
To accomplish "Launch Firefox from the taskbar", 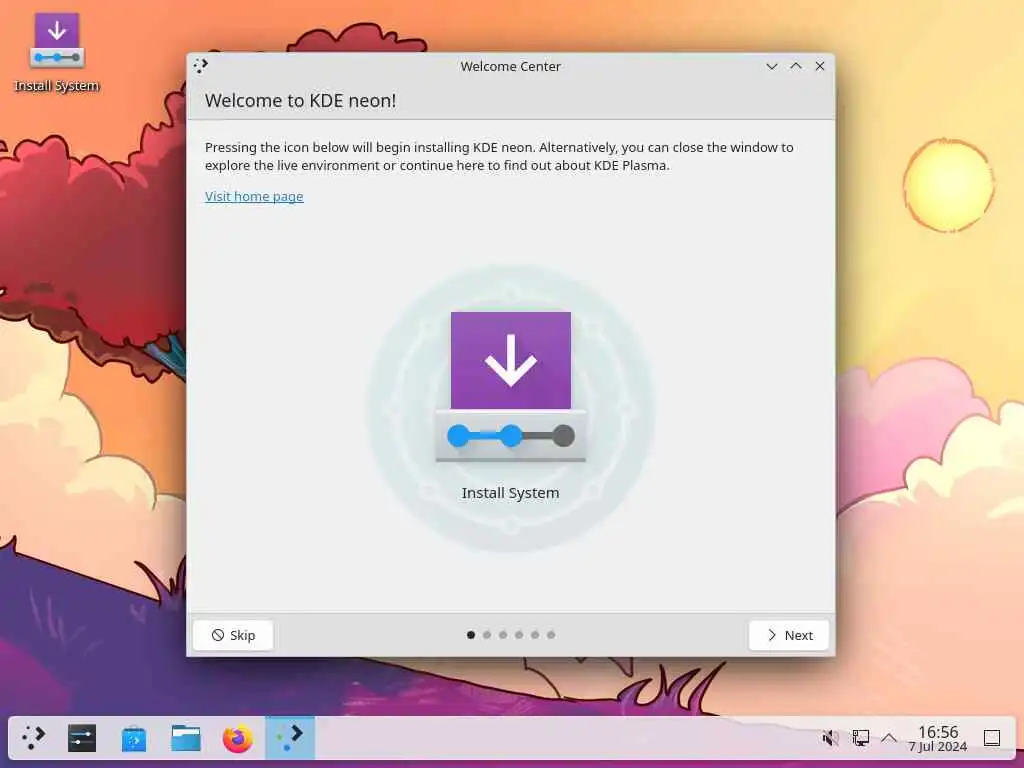I will pos(238,738).
